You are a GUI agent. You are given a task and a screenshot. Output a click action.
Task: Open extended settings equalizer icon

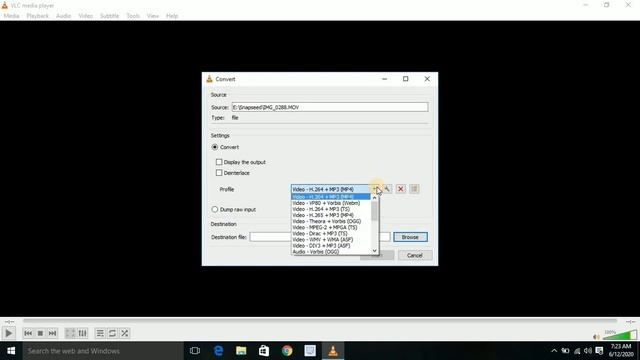click(x=82, y=333)
